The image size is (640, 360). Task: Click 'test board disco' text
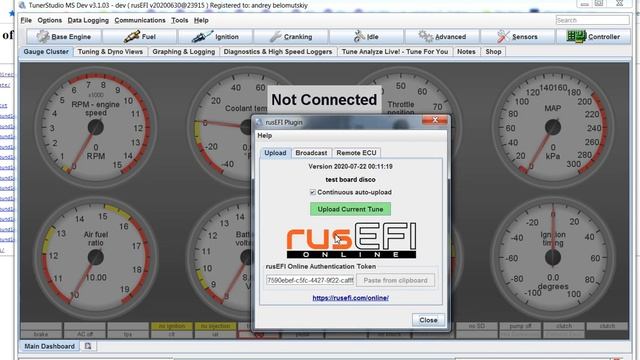350,180
